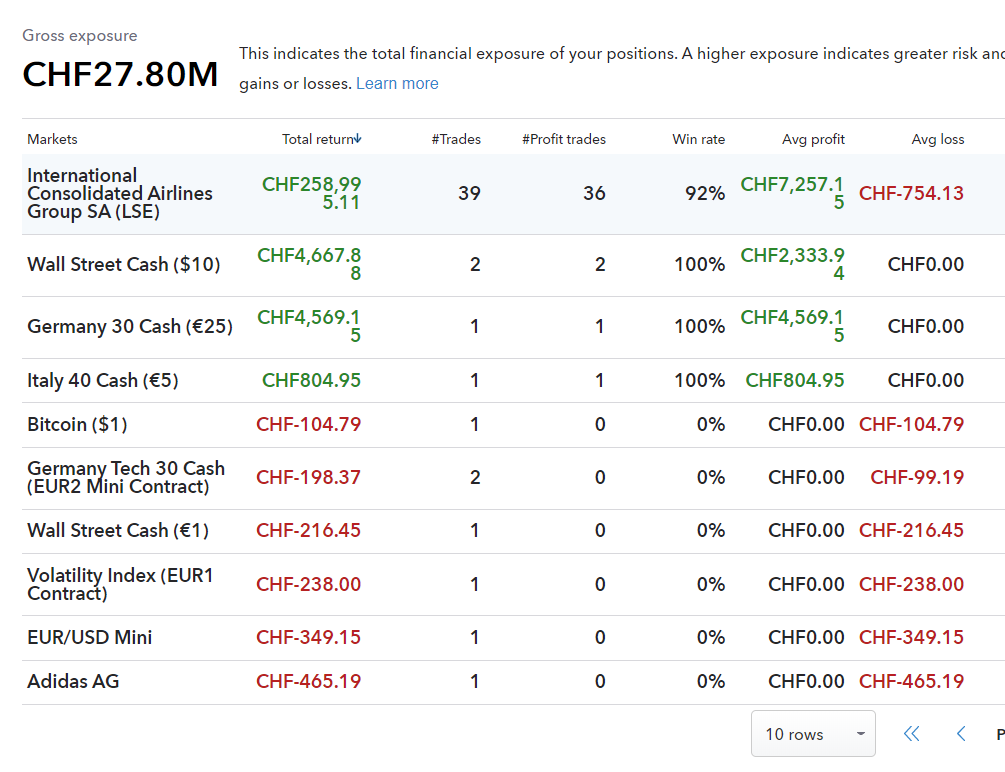Sort by the Avg loss column
This screenshot has width=1005, height=772.
pyautogui.click(x=938, y=139)
